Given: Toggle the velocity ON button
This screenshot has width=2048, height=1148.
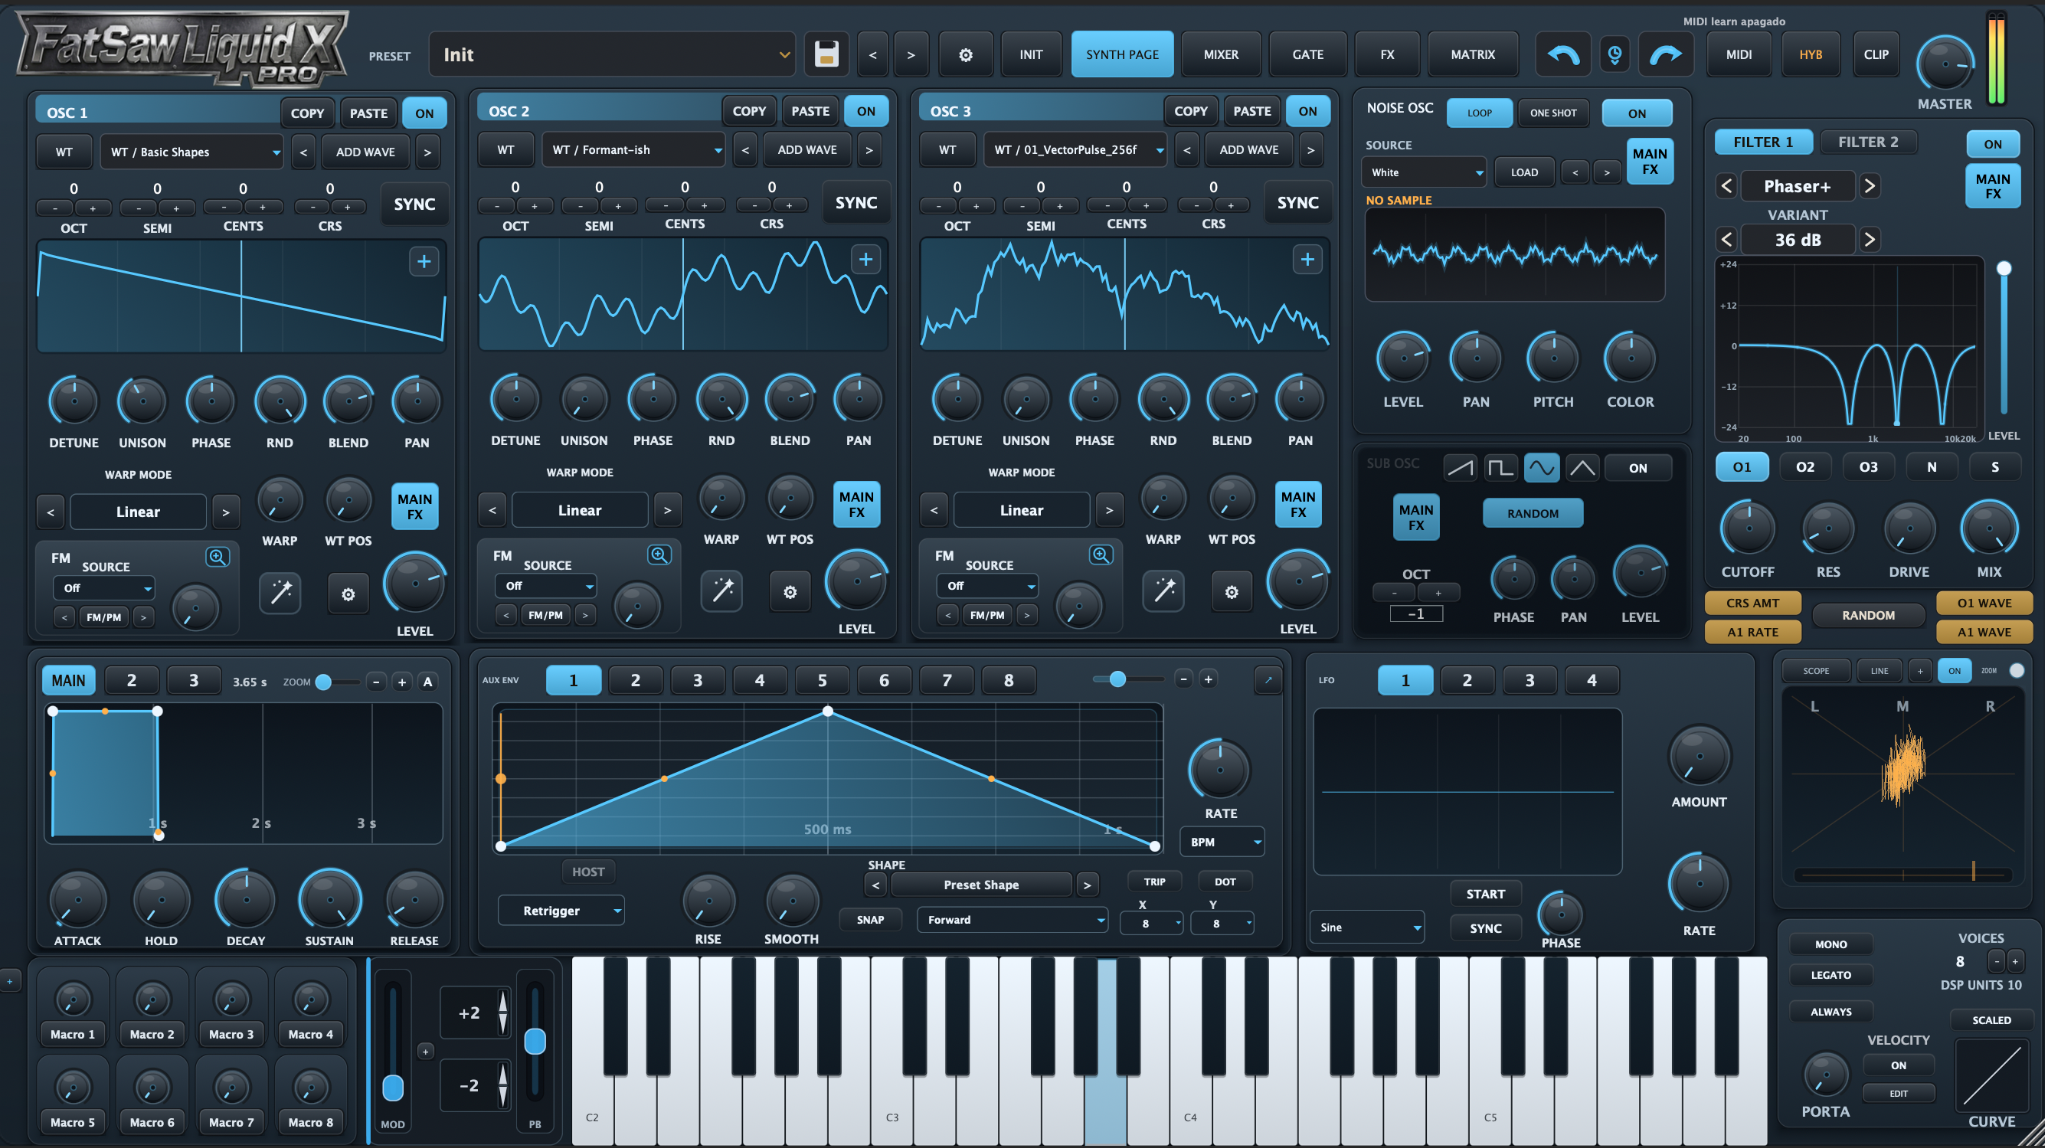Looking at the screenshot, I should click(x=1898, y=1065).
